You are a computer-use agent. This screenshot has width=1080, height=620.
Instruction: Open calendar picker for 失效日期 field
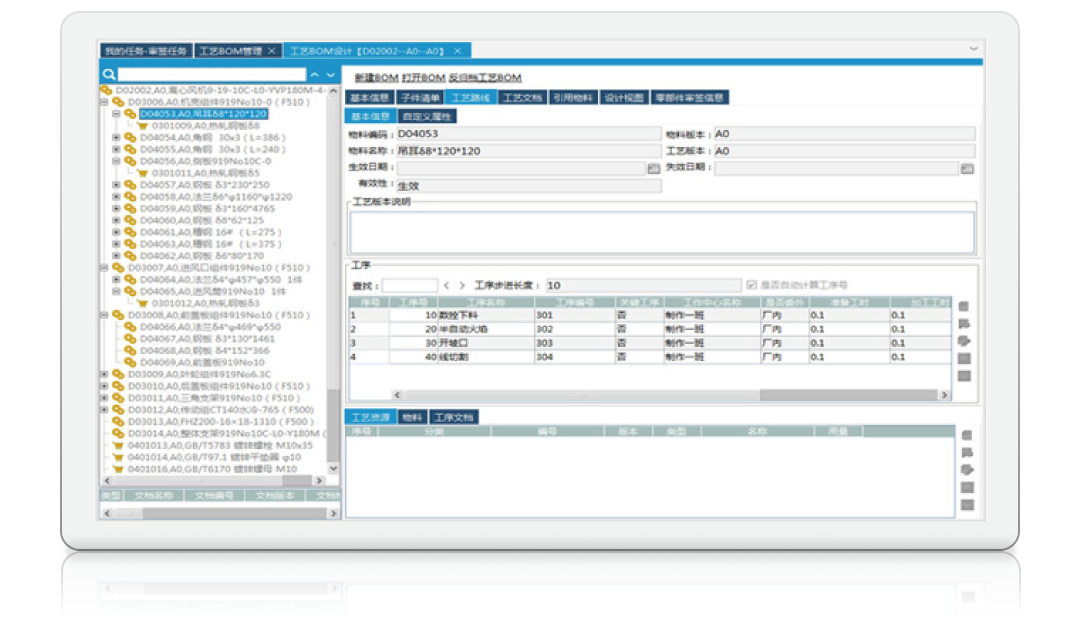click(x=967, y=168)
